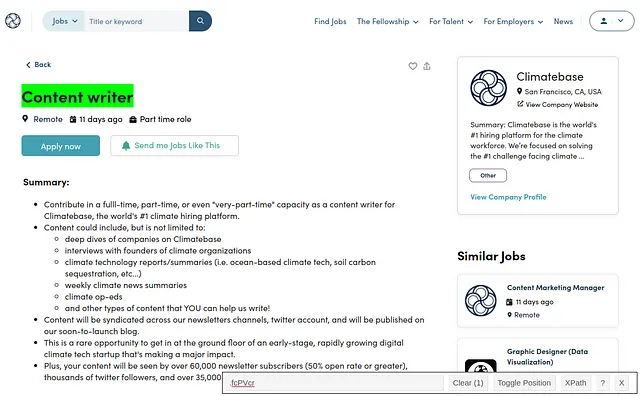This screenshot has width=640, height=396.
Task: Close the selector toolbar with X
Action: 621,383
